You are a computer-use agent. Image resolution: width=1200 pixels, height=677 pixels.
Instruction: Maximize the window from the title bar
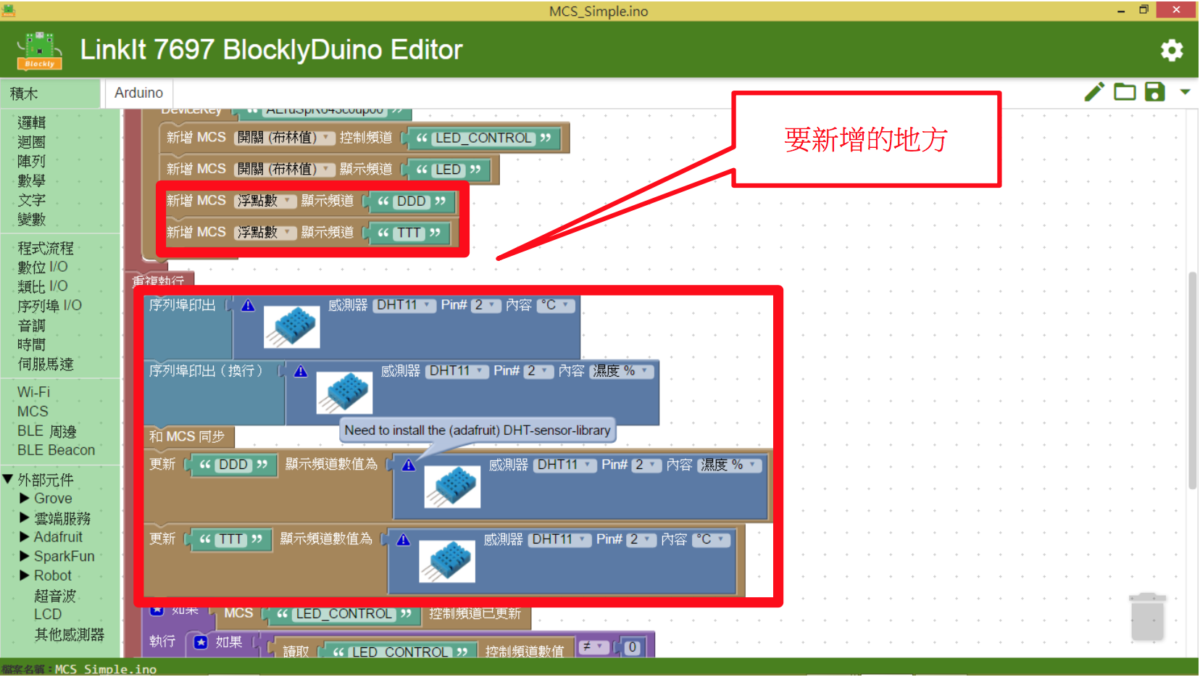coord(1144,10)
